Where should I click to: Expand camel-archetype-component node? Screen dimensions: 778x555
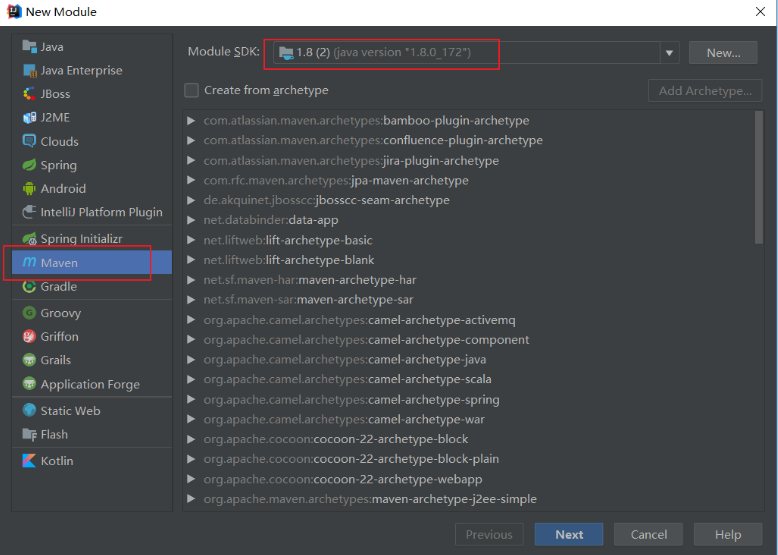191,340
